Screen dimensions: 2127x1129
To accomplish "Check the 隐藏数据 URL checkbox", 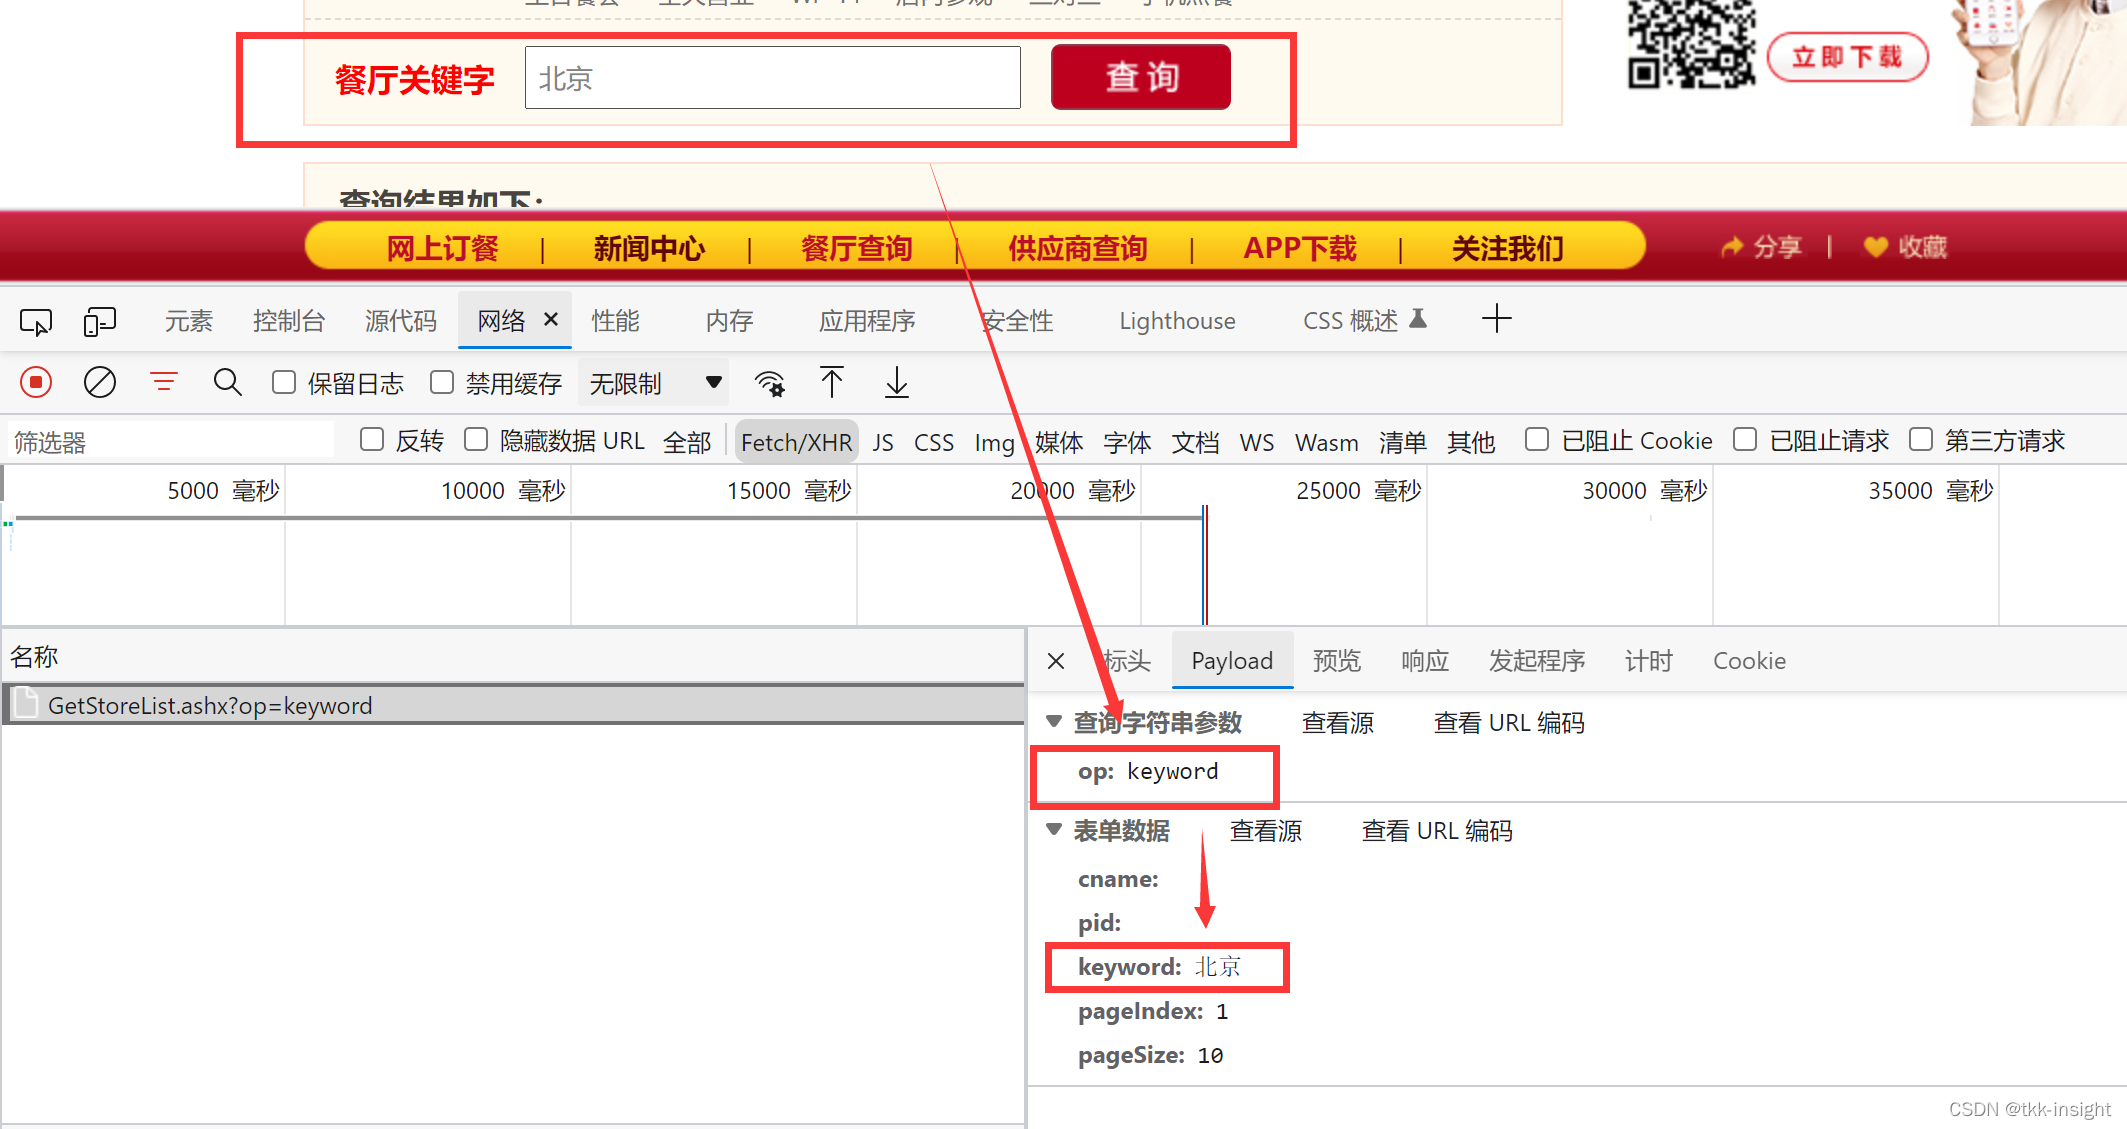I will [x=476, y=440].
